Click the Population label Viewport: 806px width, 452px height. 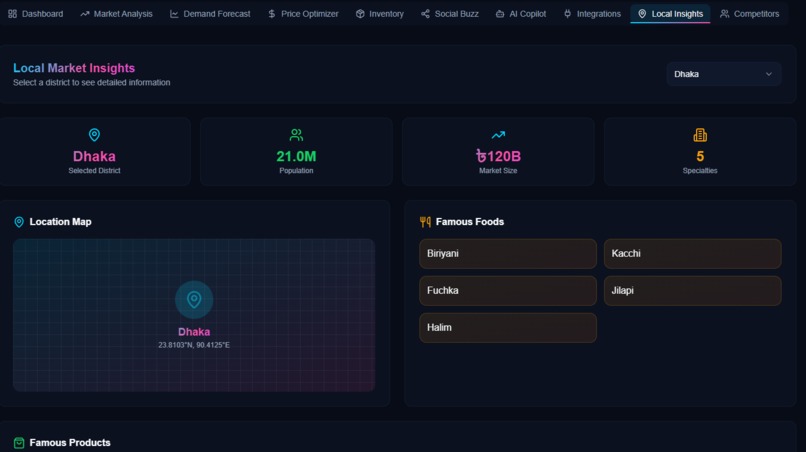point(296,171)
